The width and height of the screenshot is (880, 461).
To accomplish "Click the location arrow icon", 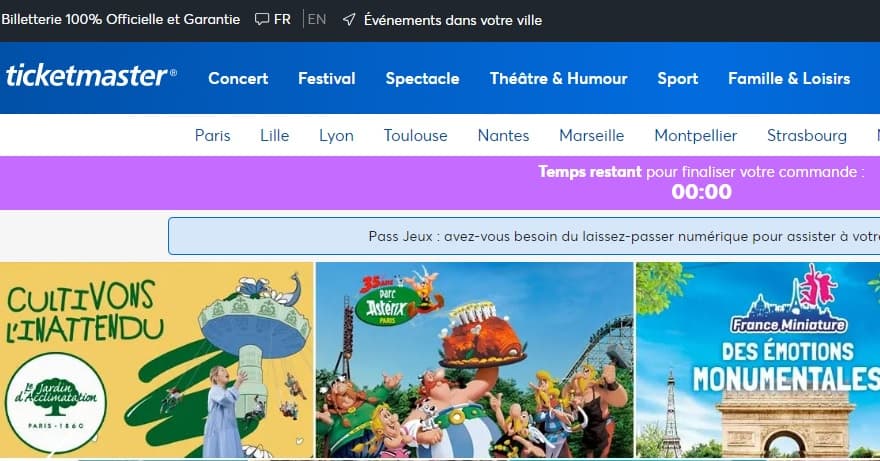I will click(x=349, y=19).
